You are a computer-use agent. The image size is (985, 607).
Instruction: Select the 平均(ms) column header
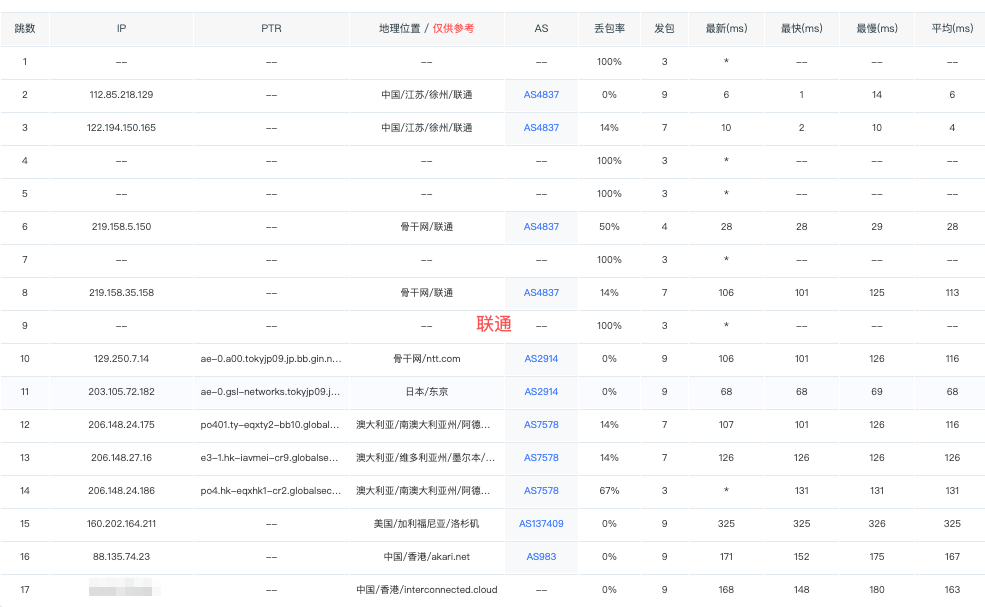point(951,29)
